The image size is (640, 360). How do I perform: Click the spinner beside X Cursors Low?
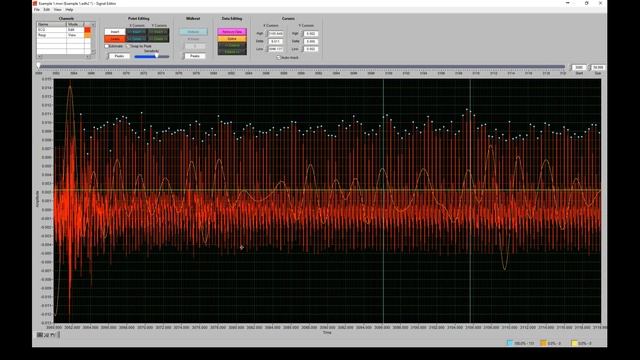click(267, 49)
